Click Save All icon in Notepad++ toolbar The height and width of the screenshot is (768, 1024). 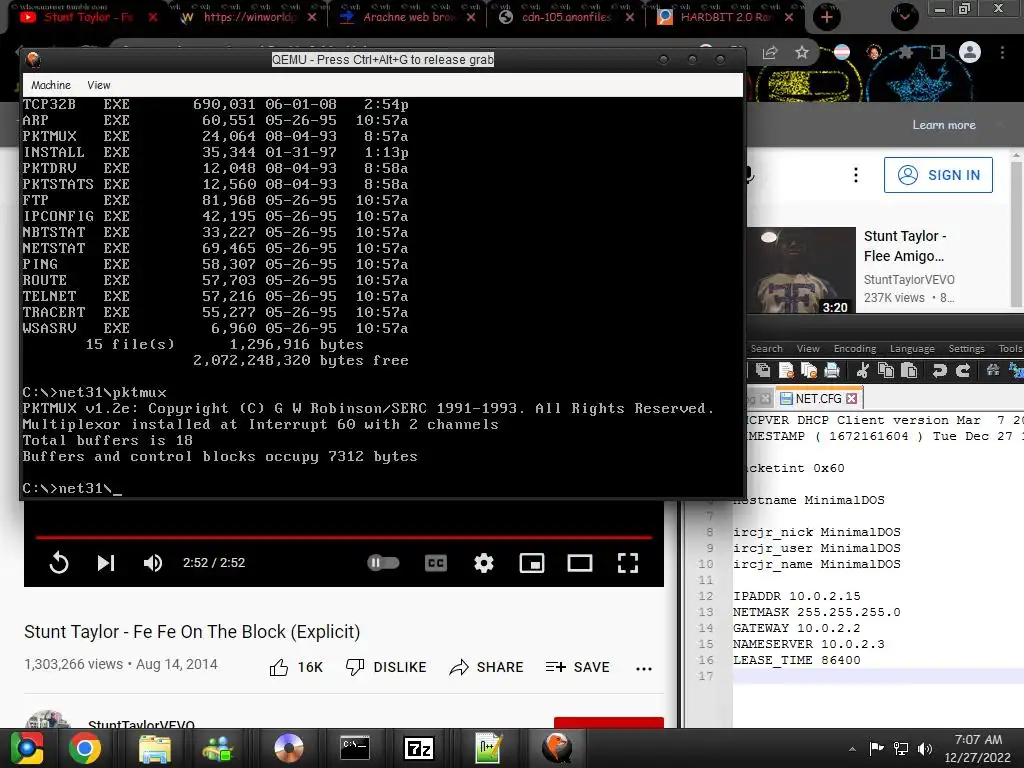click(762, 371)
